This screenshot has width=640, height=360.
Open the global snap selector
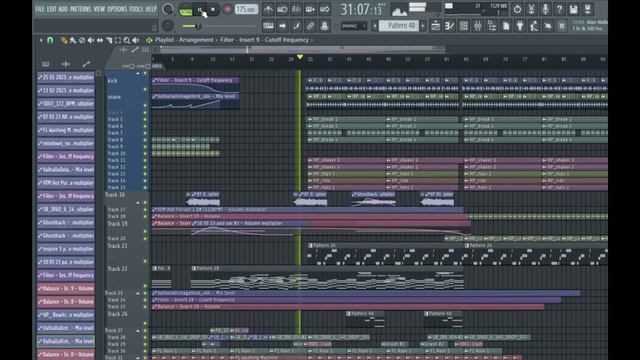pyautogui.click(x=354, y=26)
